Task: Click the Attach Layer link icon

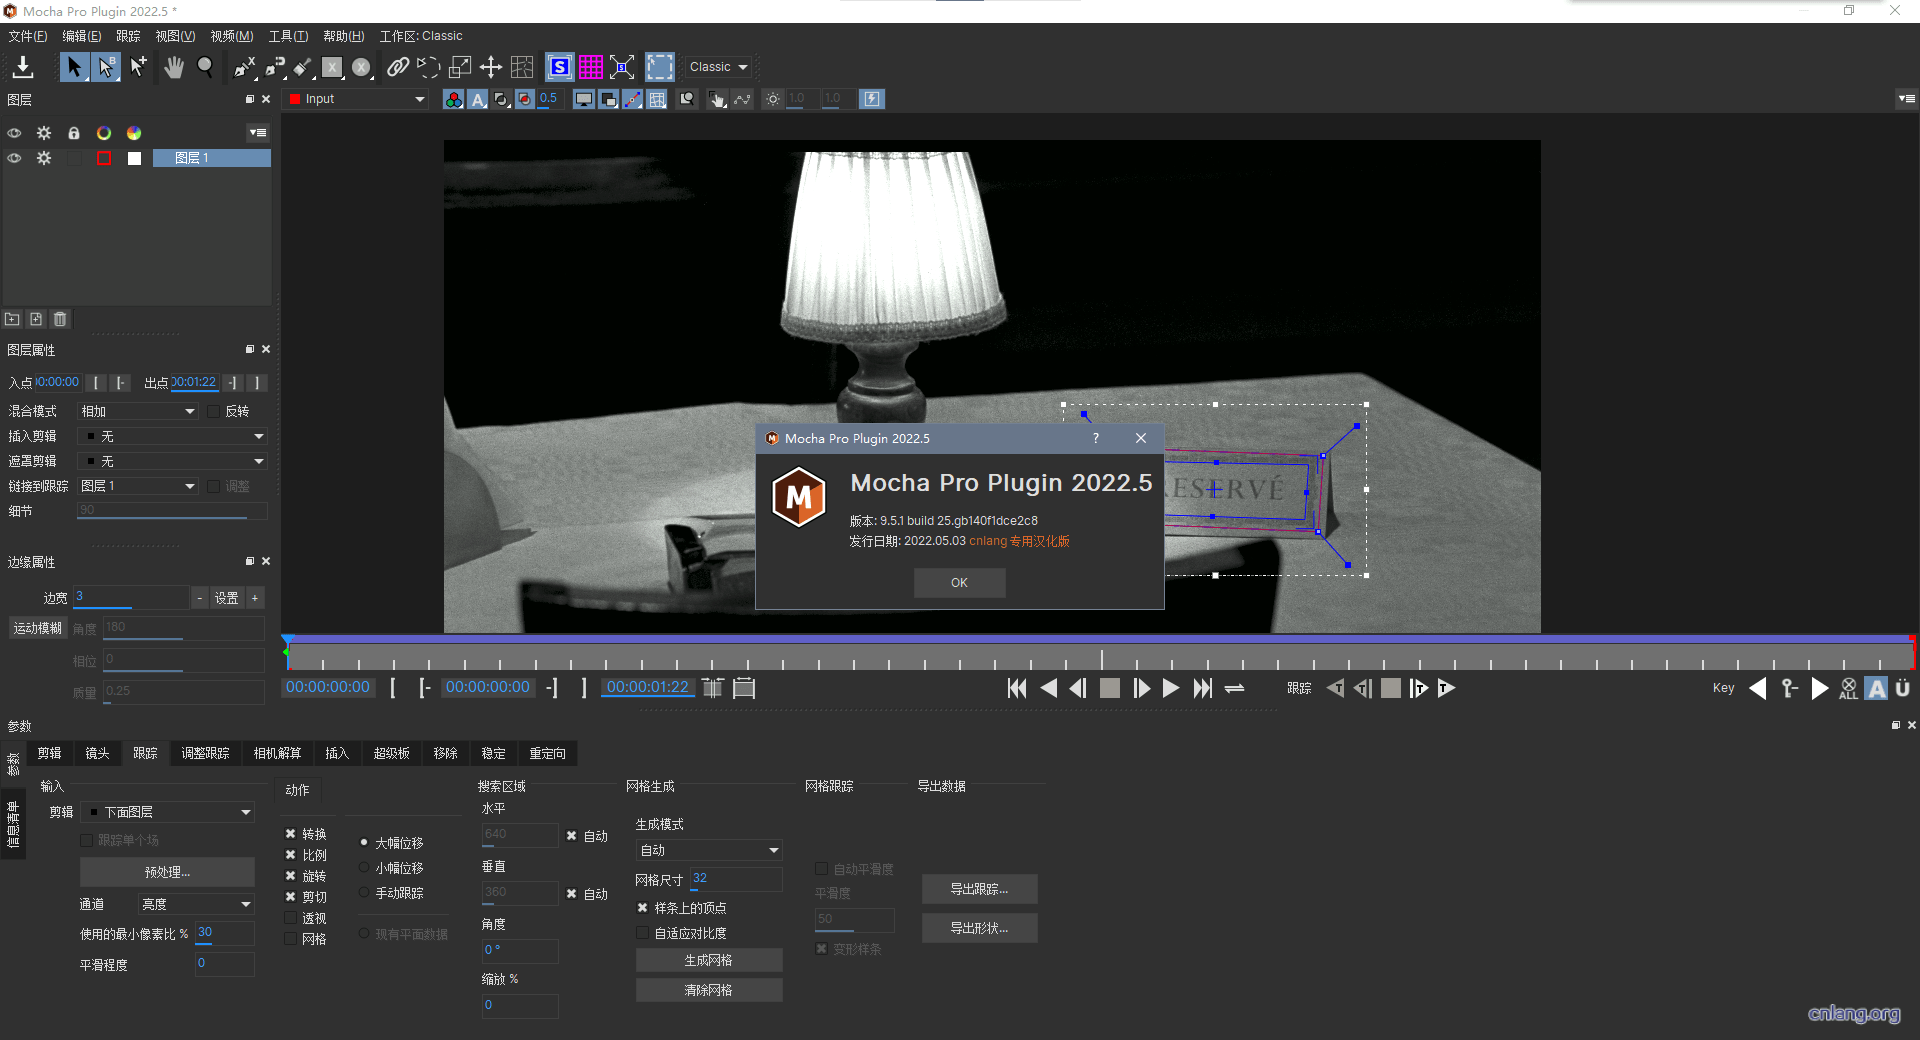Action: coord(398,67)
